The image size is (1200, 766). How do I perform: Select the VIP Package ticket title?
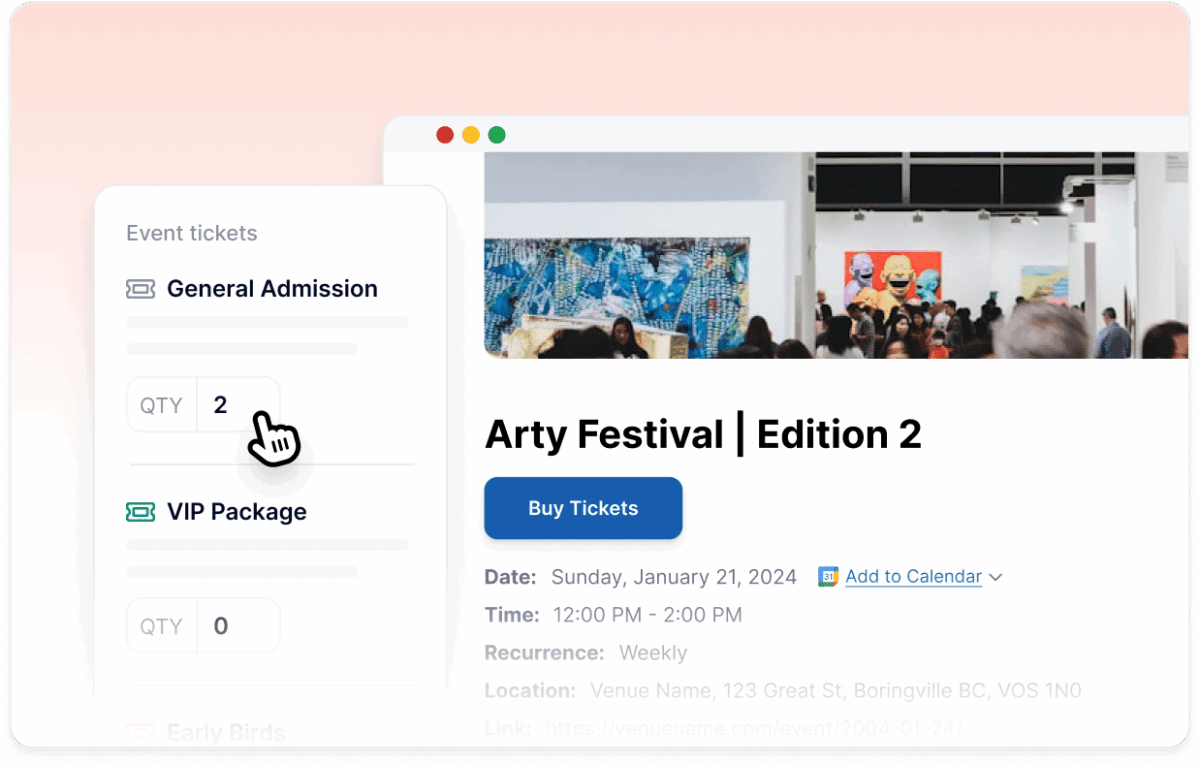237,512
